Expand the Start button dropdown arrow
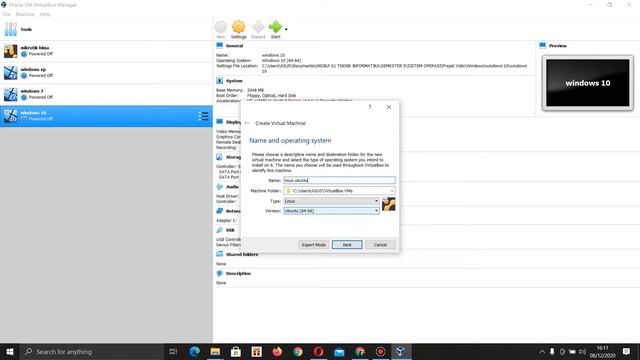This screenshot has height=360, width=640. (x=286, y=29)
